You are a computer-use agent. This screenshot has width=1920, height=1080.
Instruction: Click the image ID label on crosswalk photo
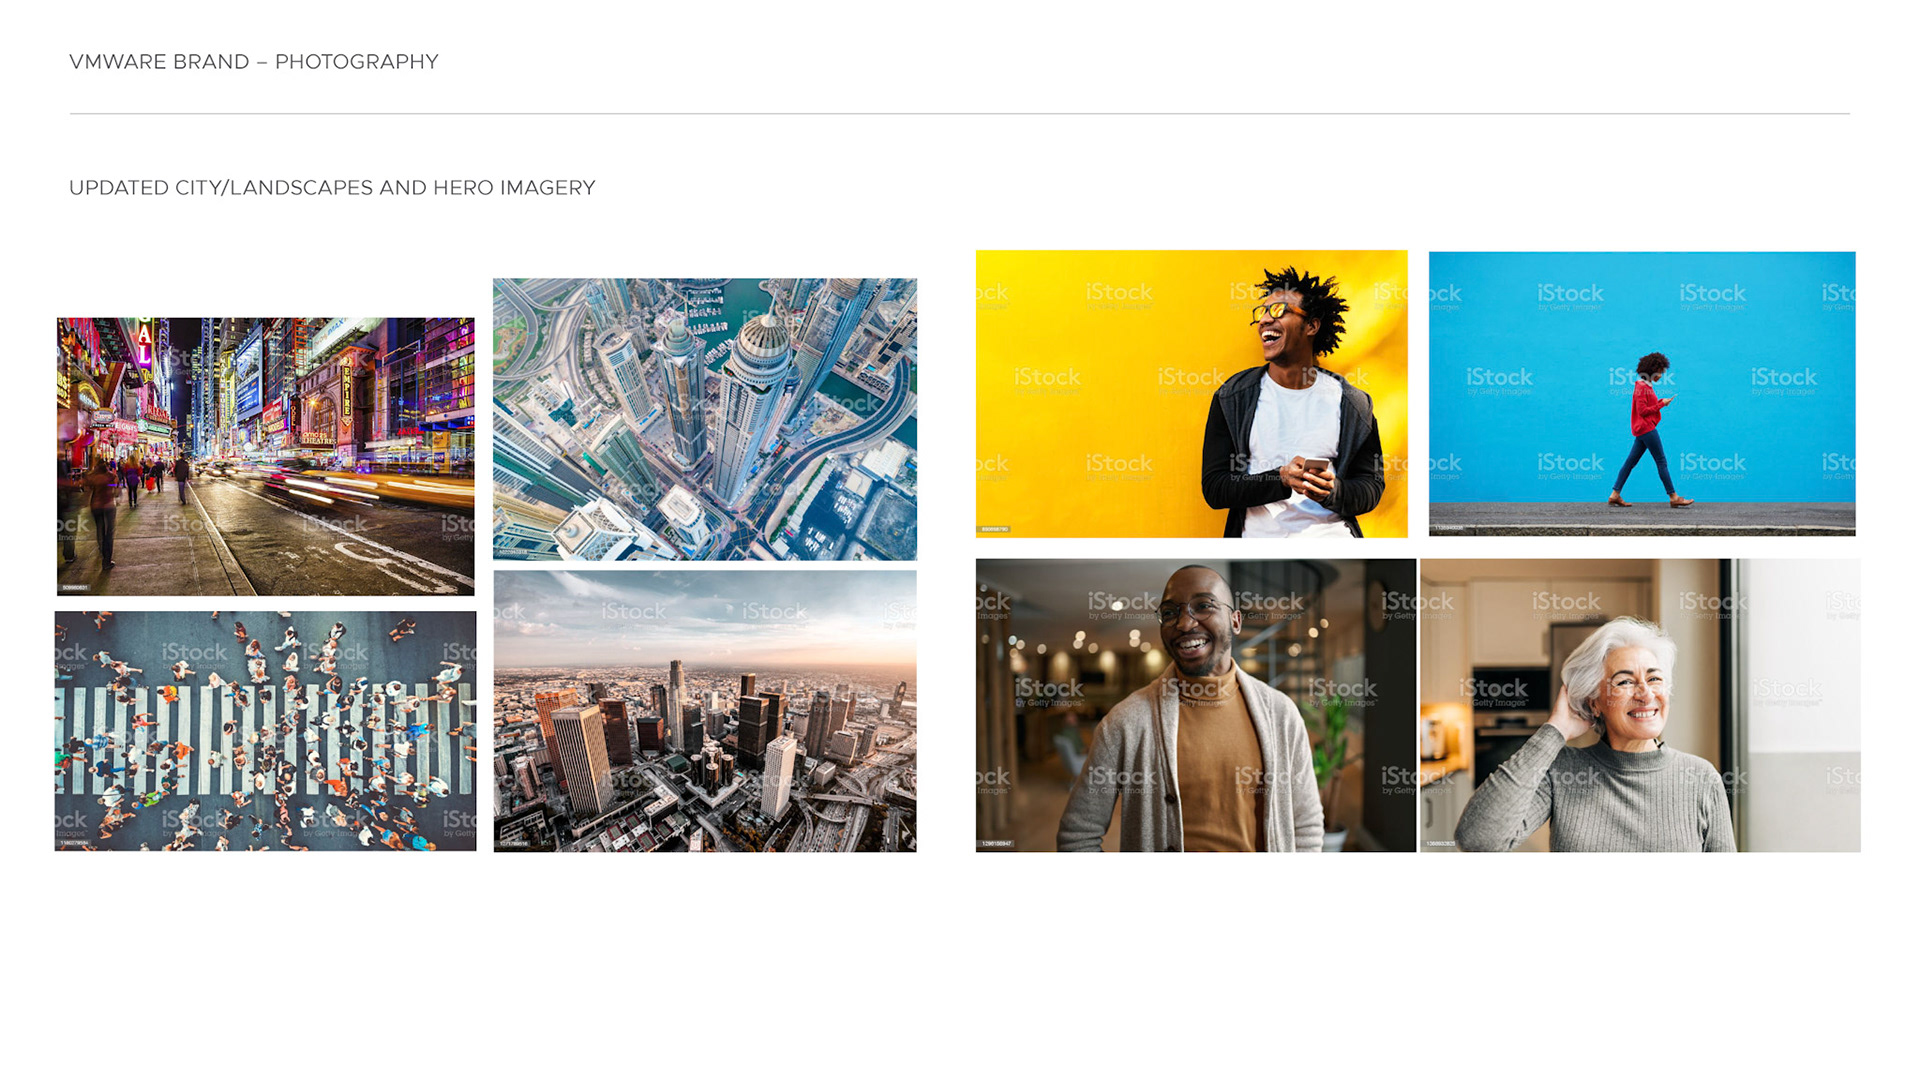73,843
